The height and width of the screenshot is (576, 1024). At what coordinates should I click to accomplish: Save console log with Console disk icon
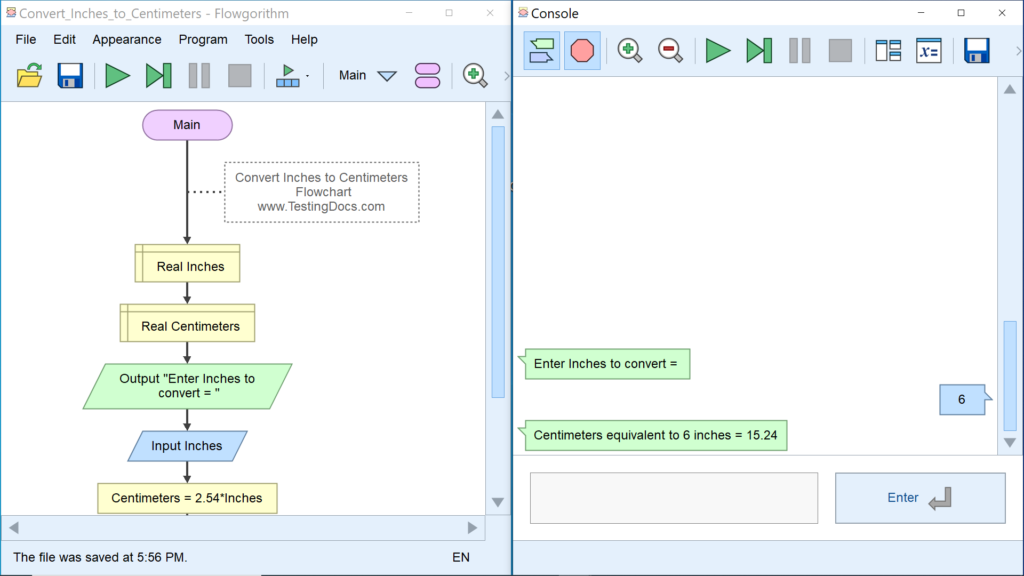[976, 50]
